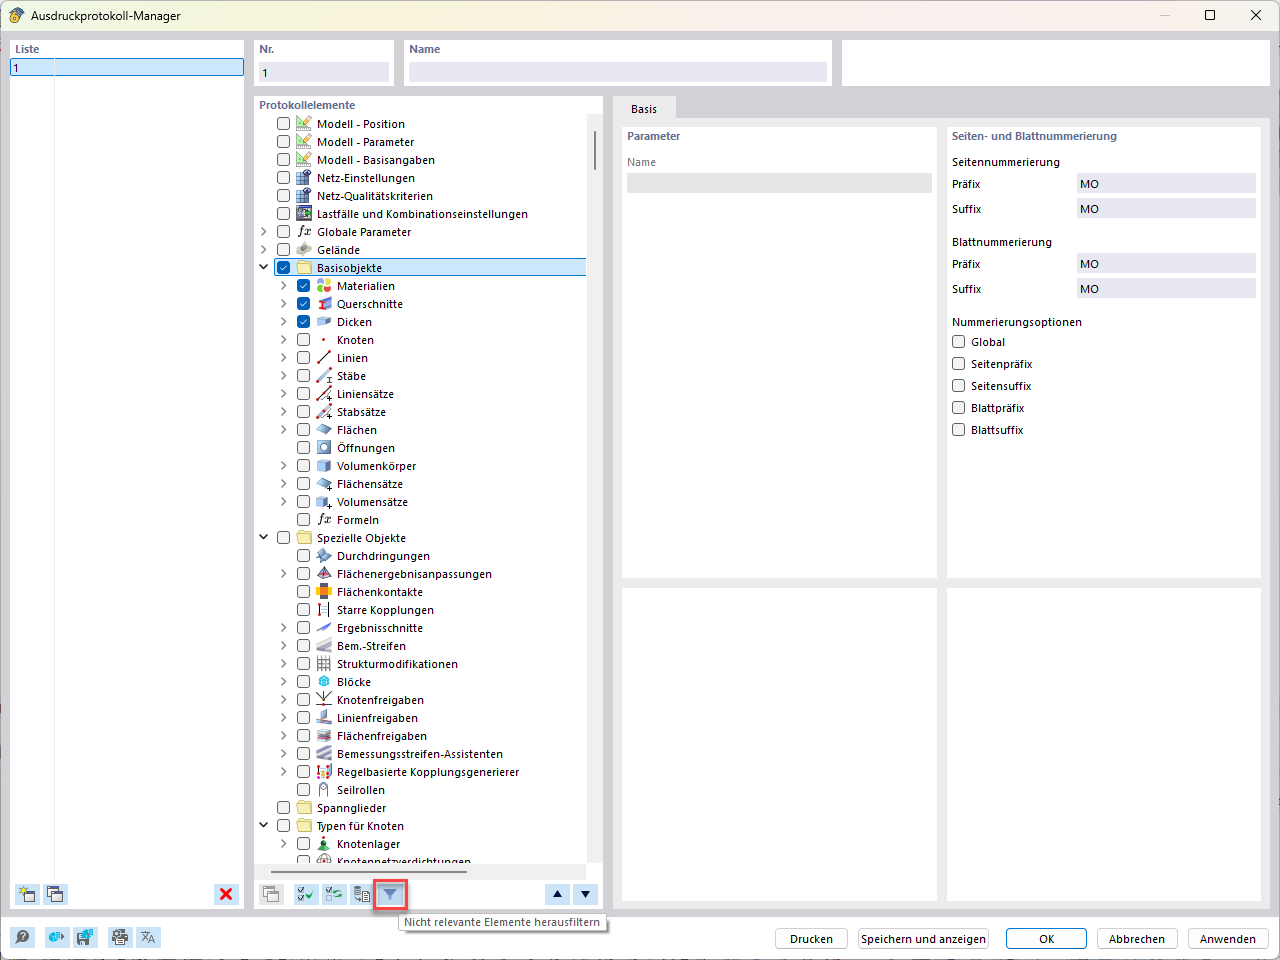This screenshot has height=960, width=1280.
Task: Click the Knotenlager support icon
Action: pyautogui.click(x=324, y=844)
